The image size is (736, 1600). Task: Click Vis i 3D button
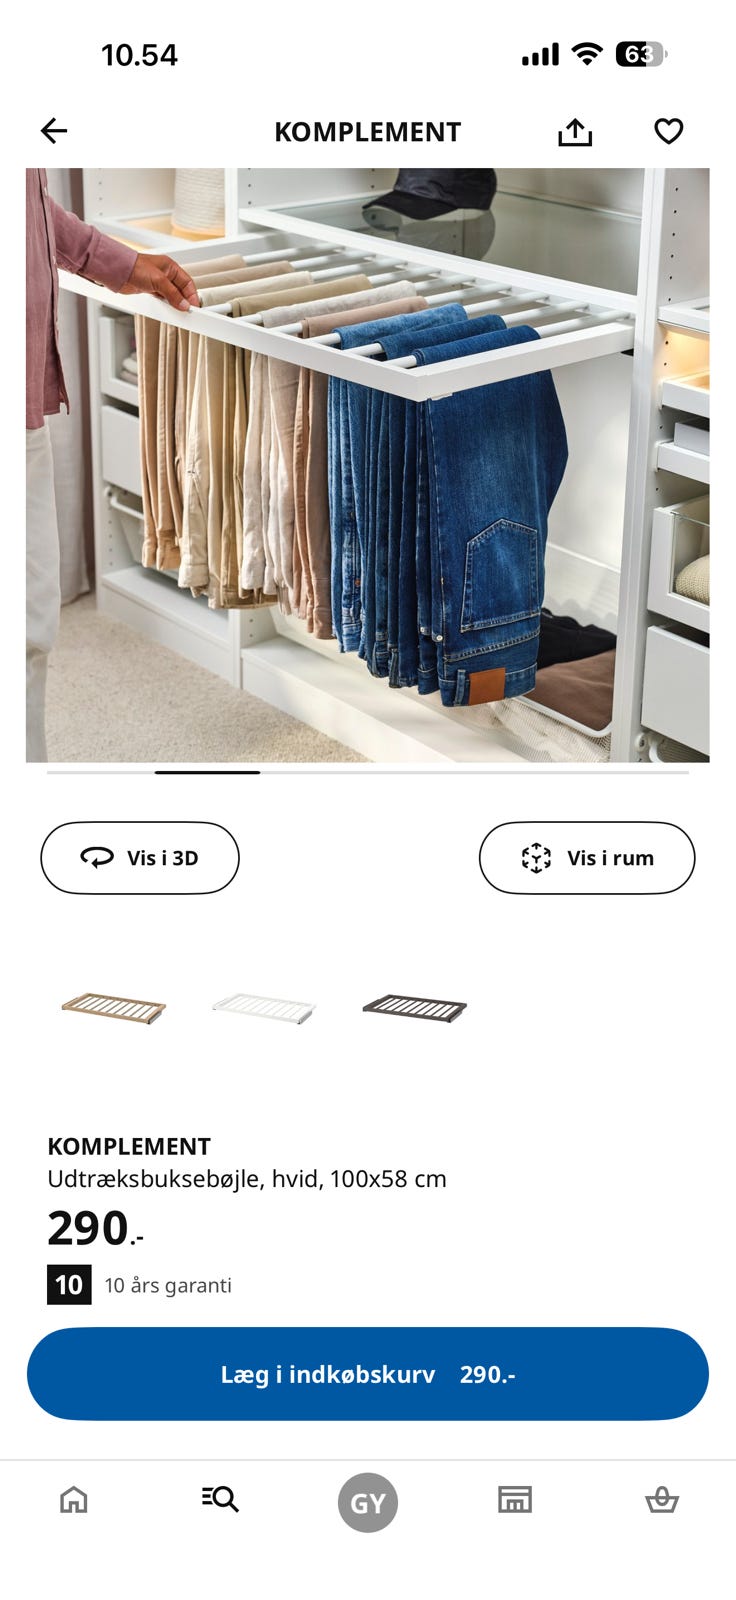tap(140, 858)
